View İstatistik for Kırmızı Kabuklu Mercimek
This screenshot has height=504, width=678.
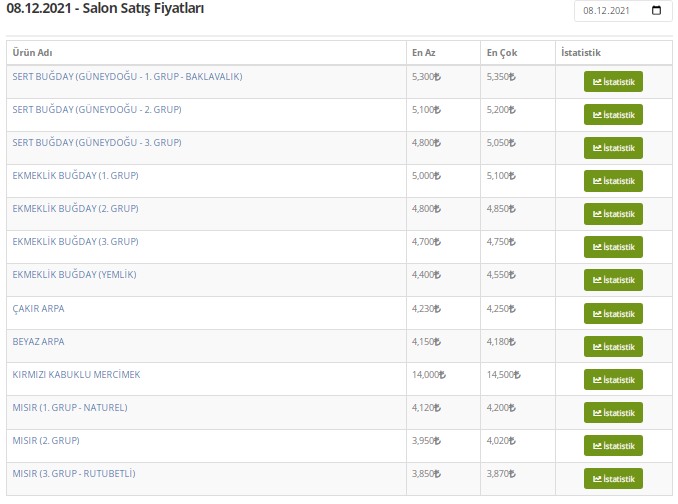coord(613,379)
